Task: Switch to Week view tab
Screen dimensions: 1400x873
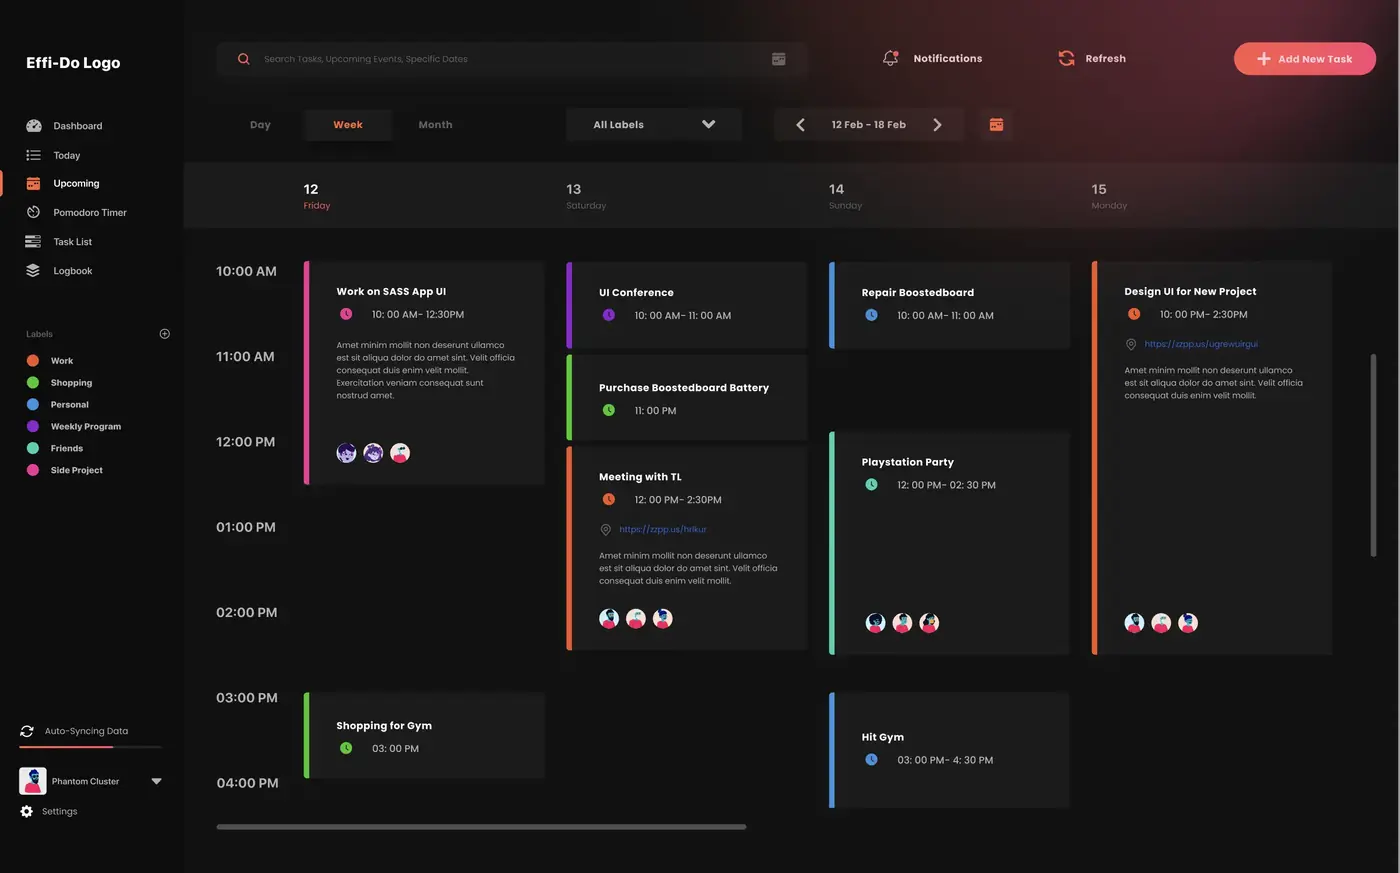Action: (348, 125)
